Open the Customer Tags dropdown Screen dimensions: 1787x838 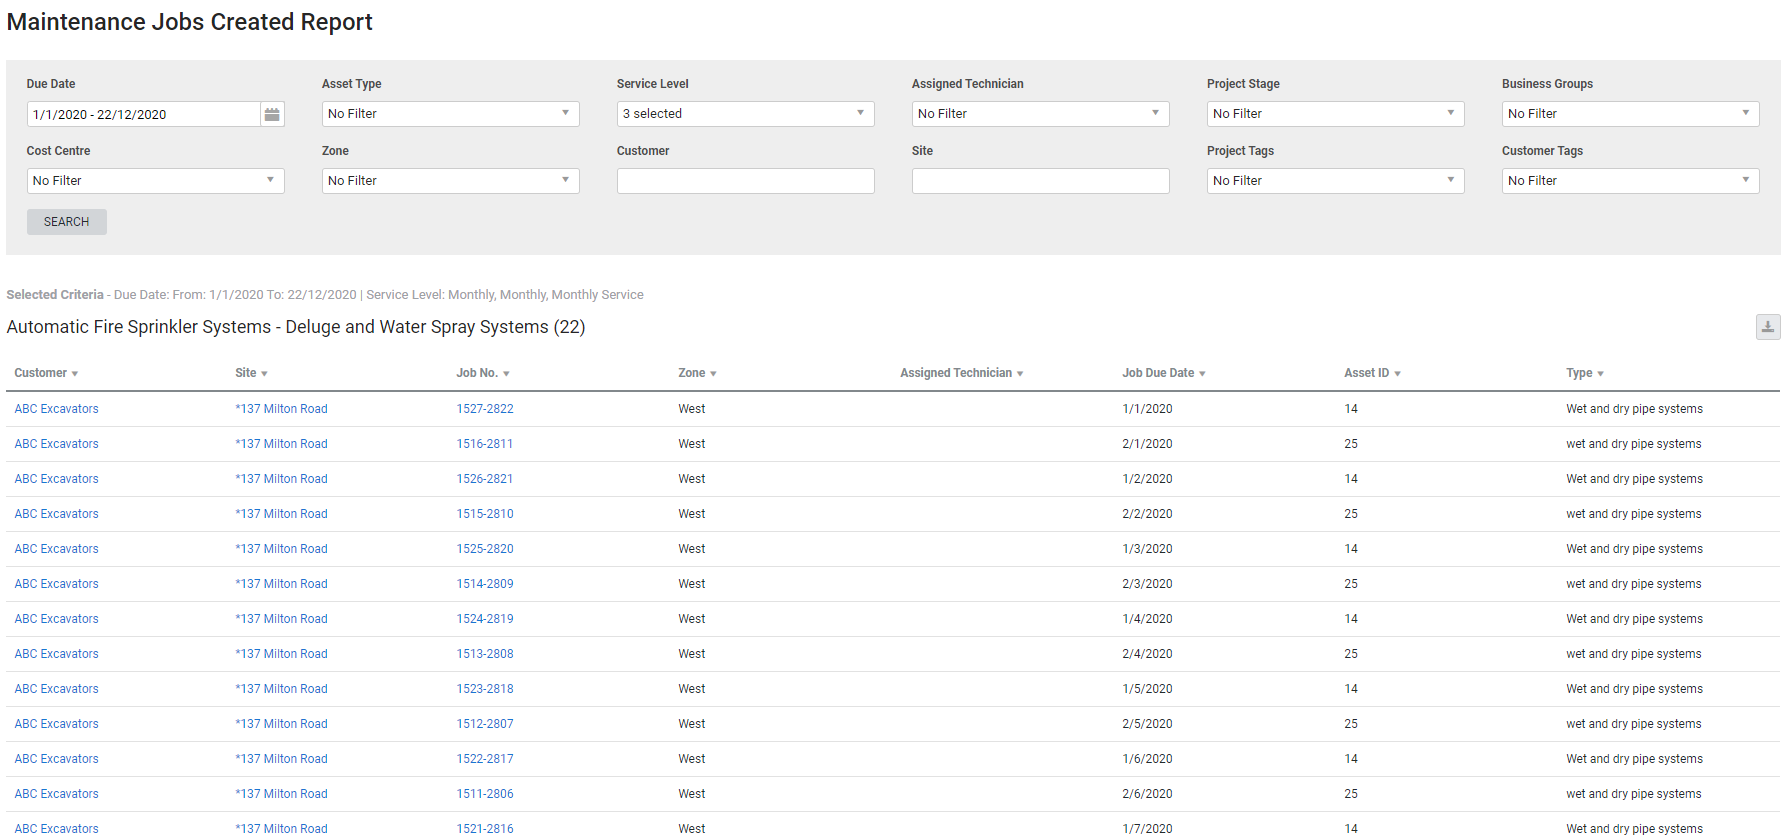click(1630, 181)
